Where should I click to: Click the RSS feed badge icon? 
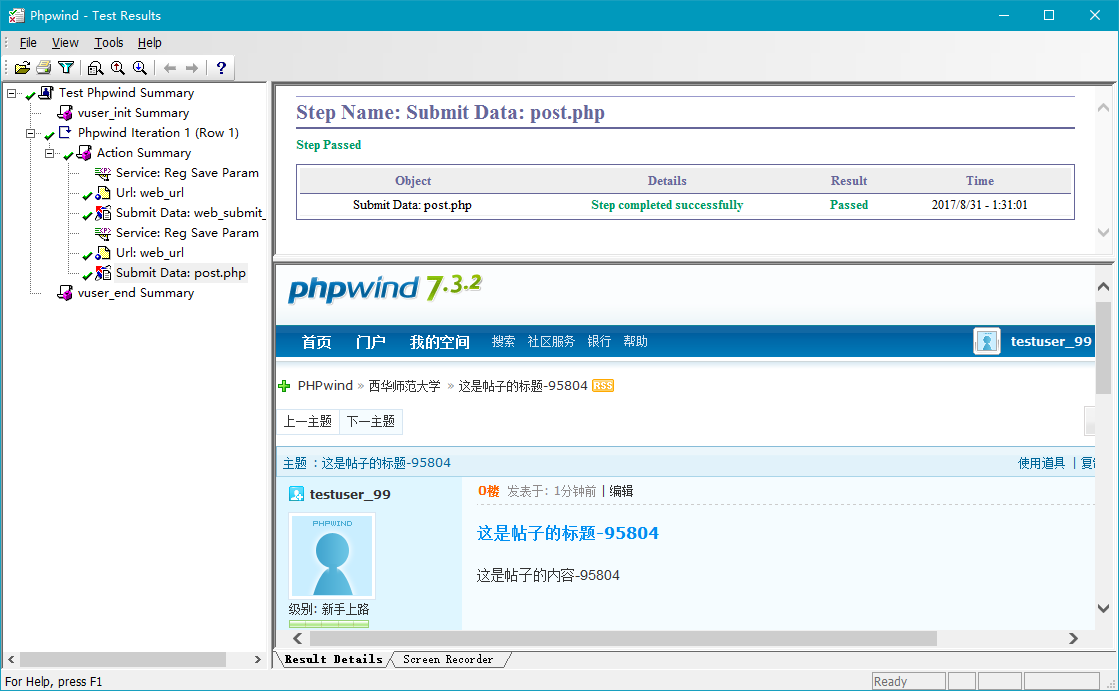pyautogui.click(x=603, y=385)
